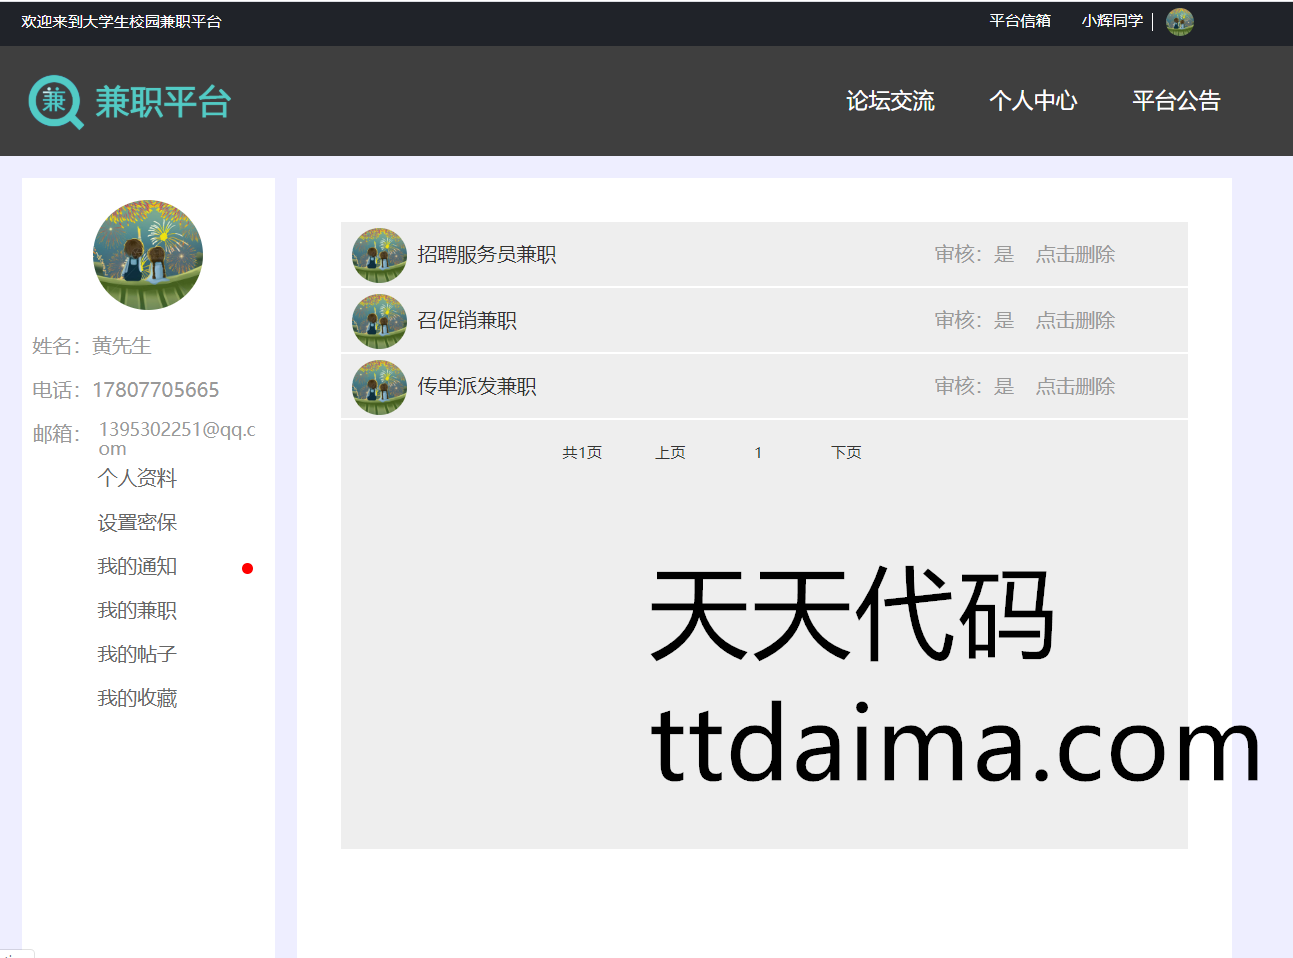Screen dimensions: 1293x958
Task: Click the avatar beside 招聘服务员兼职
Action: tap(379, 255)
